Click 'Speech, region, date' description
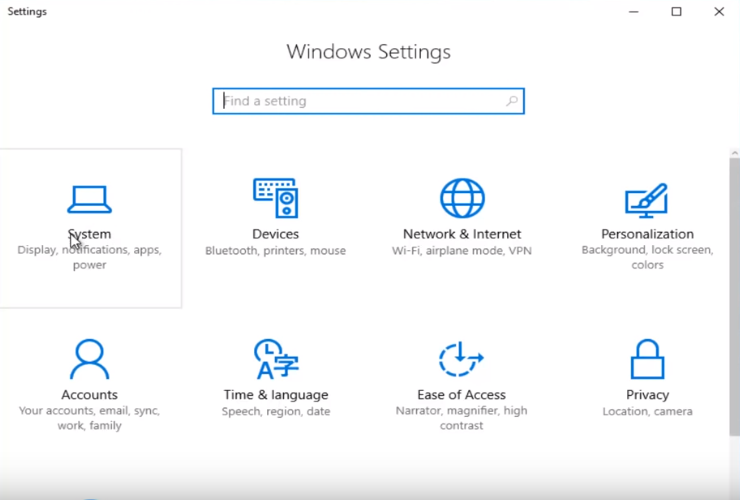 (x=276, y=412)
